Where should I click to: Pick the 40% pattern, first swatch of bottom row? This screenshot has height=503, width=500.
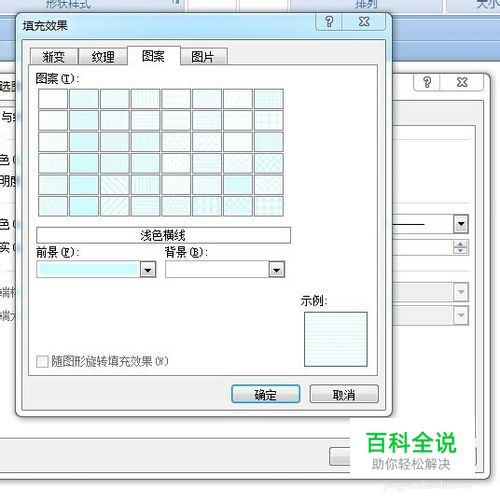tap(53, 206)
